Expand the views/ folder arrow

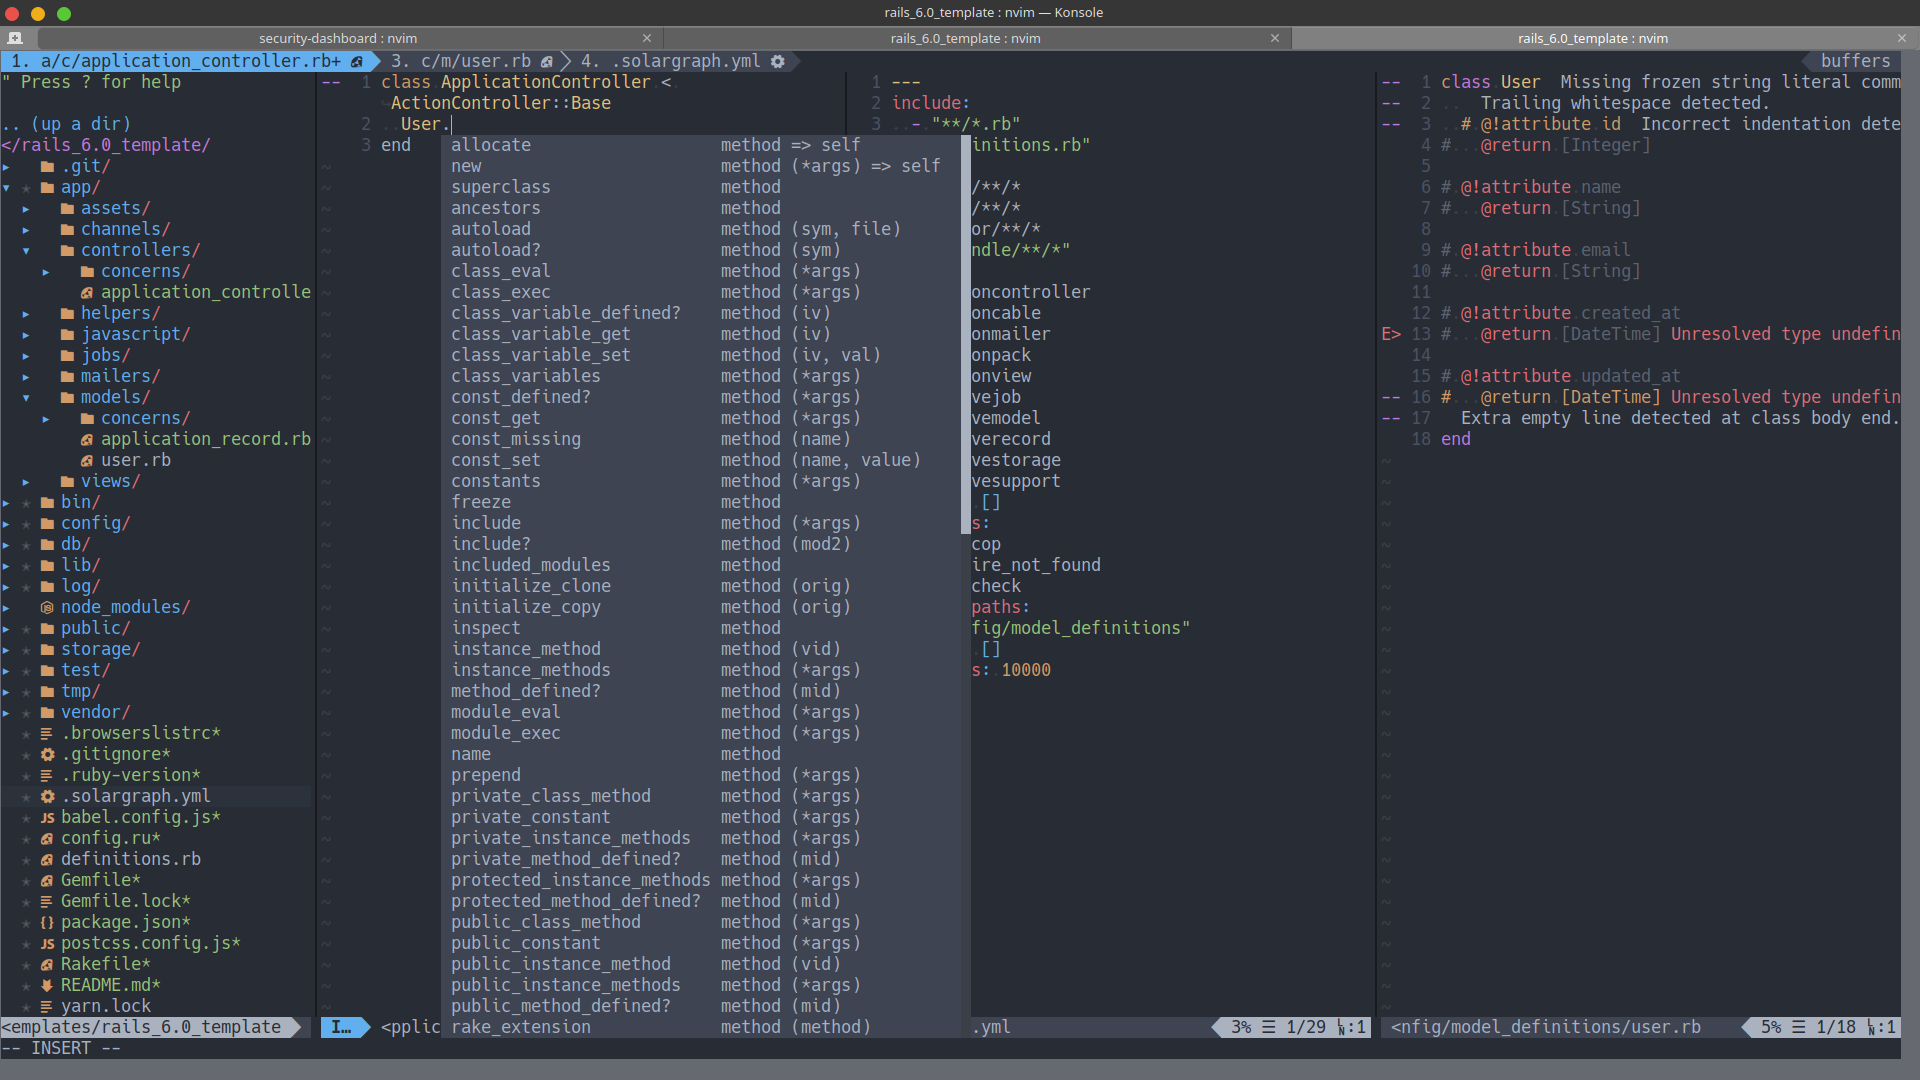click(x=26, y=482)
